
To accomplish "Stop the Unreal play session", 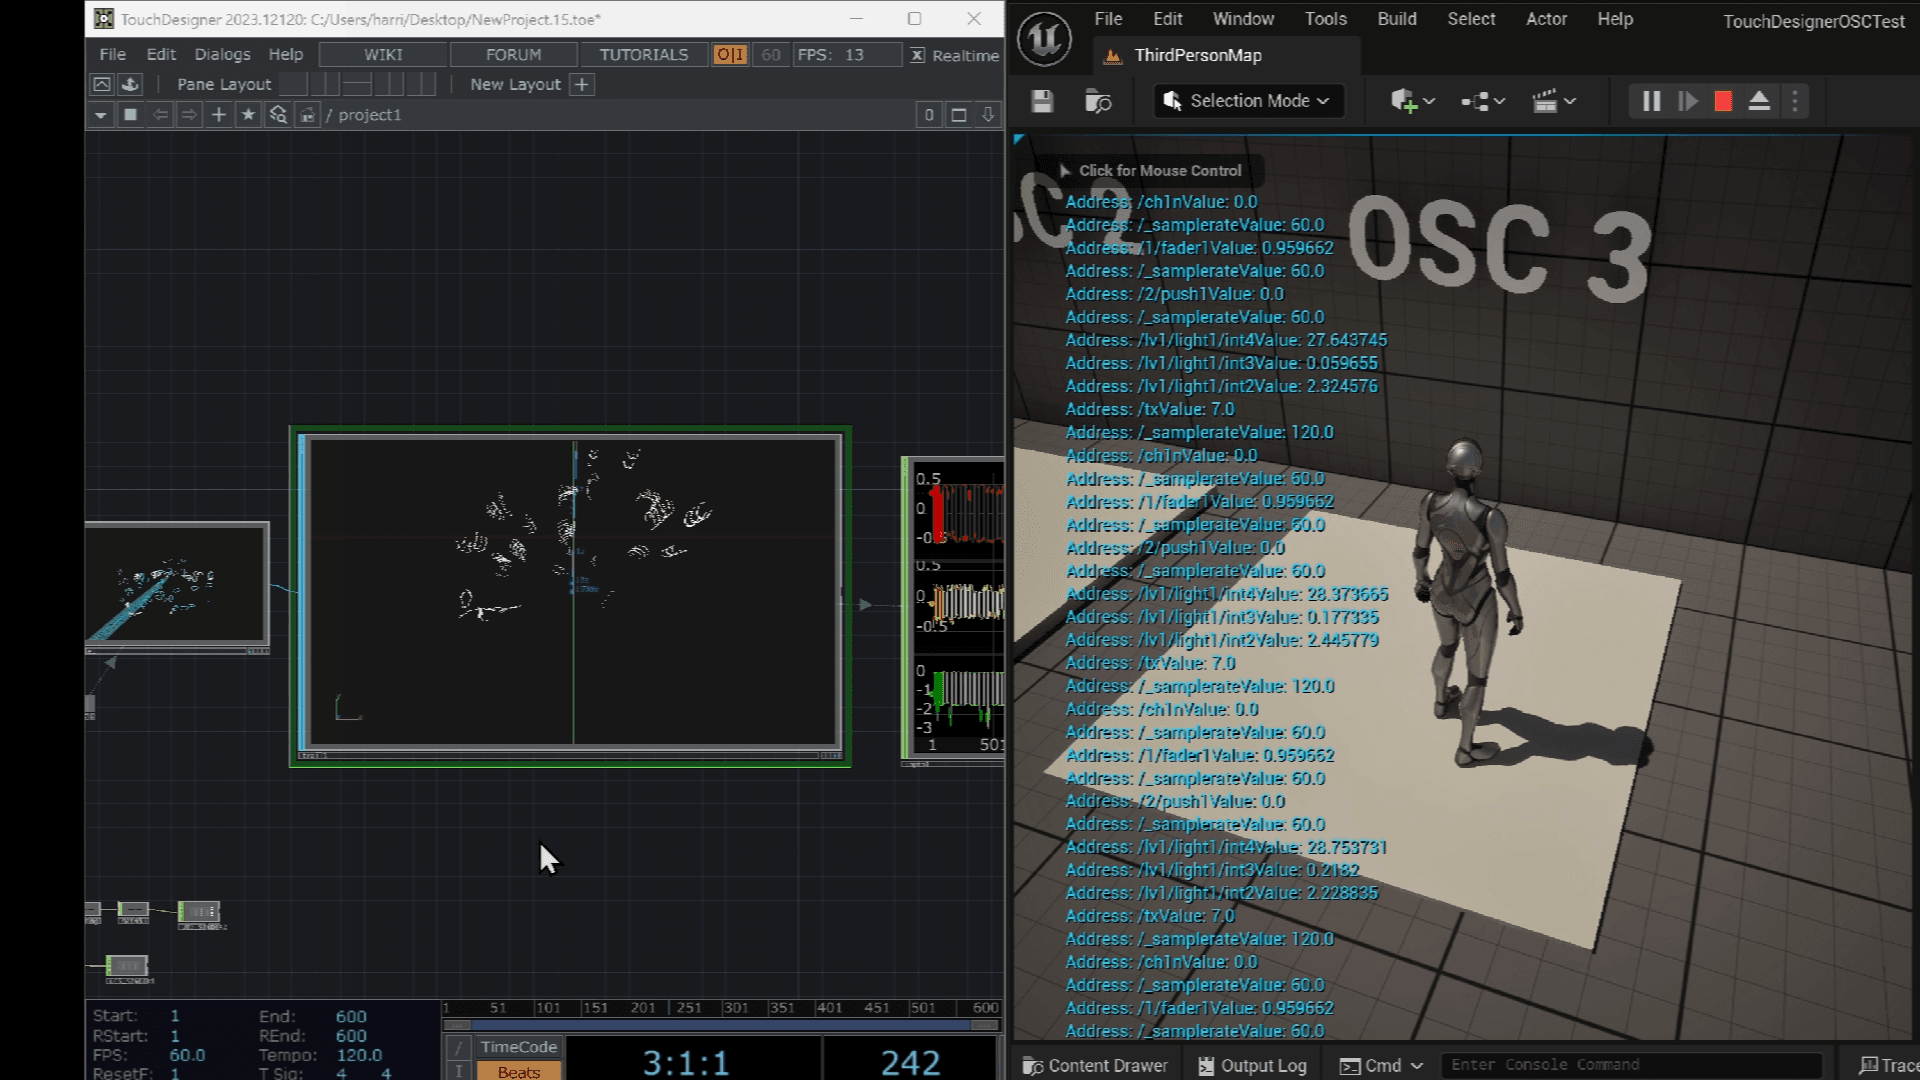I will (1722, 101).
